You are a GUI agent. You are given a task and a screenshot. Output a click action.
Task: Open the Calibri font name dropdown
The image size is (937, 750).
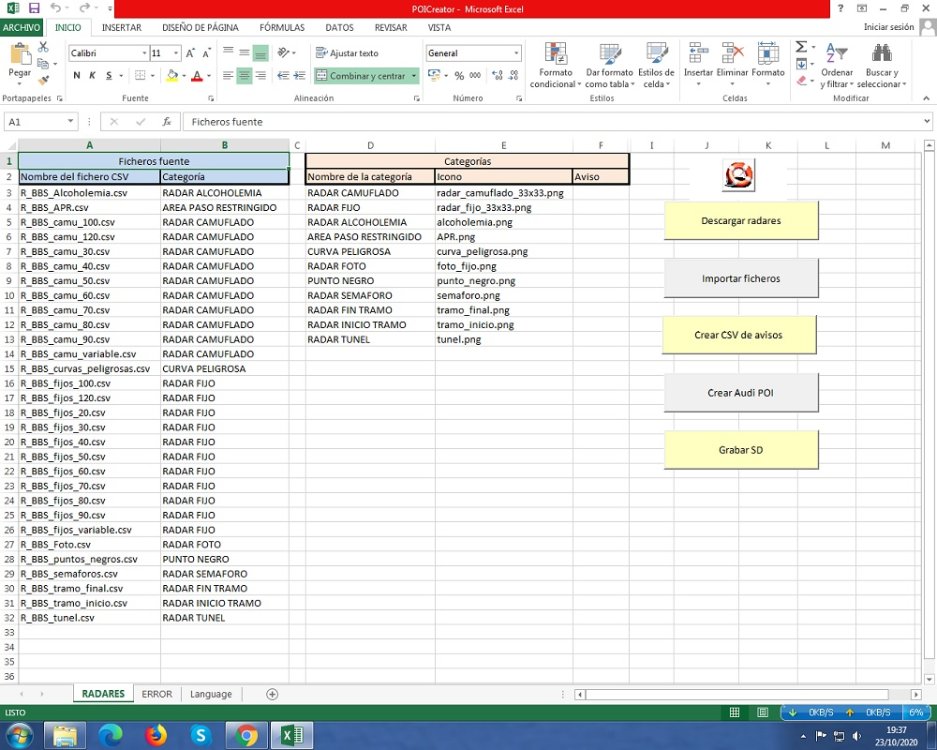click(108, 53)
